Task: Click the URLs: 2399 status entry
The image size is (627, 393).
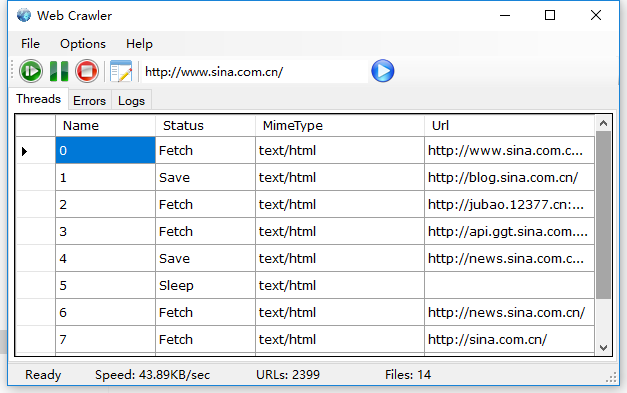Action: [288, 375]
